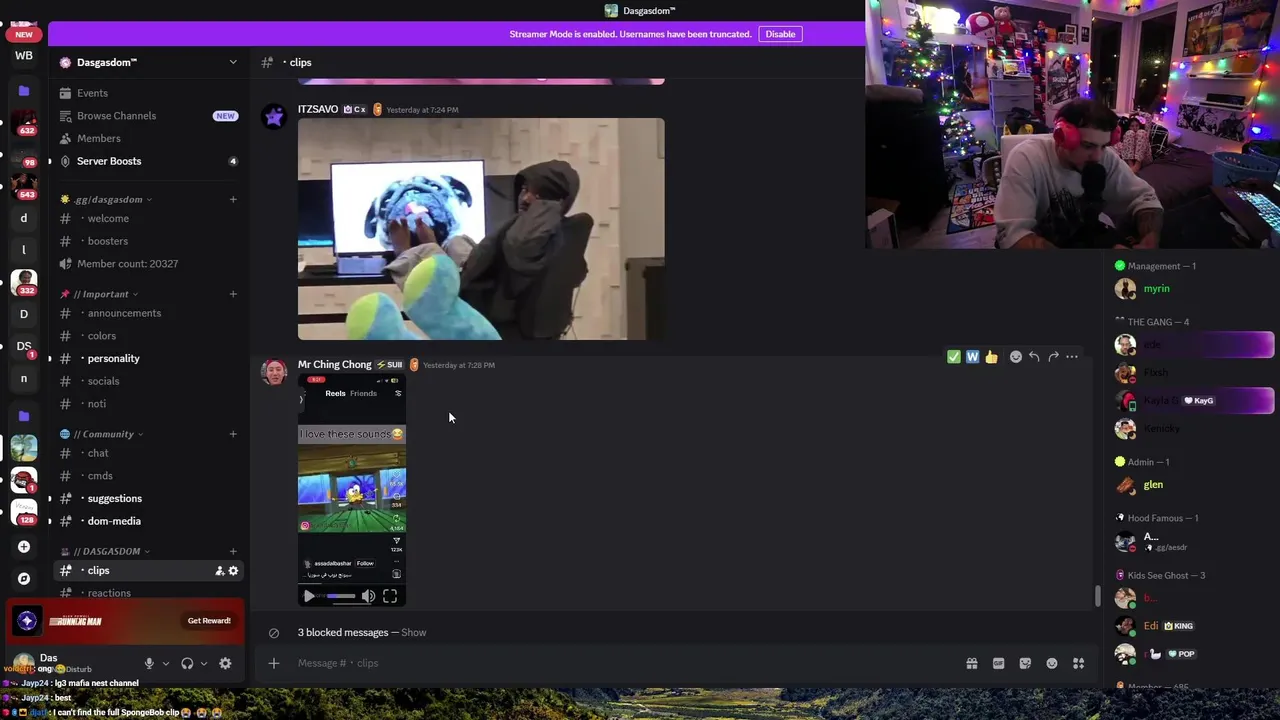The width and height of the screenshot is (1280, 720).
Task: Open ITZSAVO's profile name
Action: (318, 109)
